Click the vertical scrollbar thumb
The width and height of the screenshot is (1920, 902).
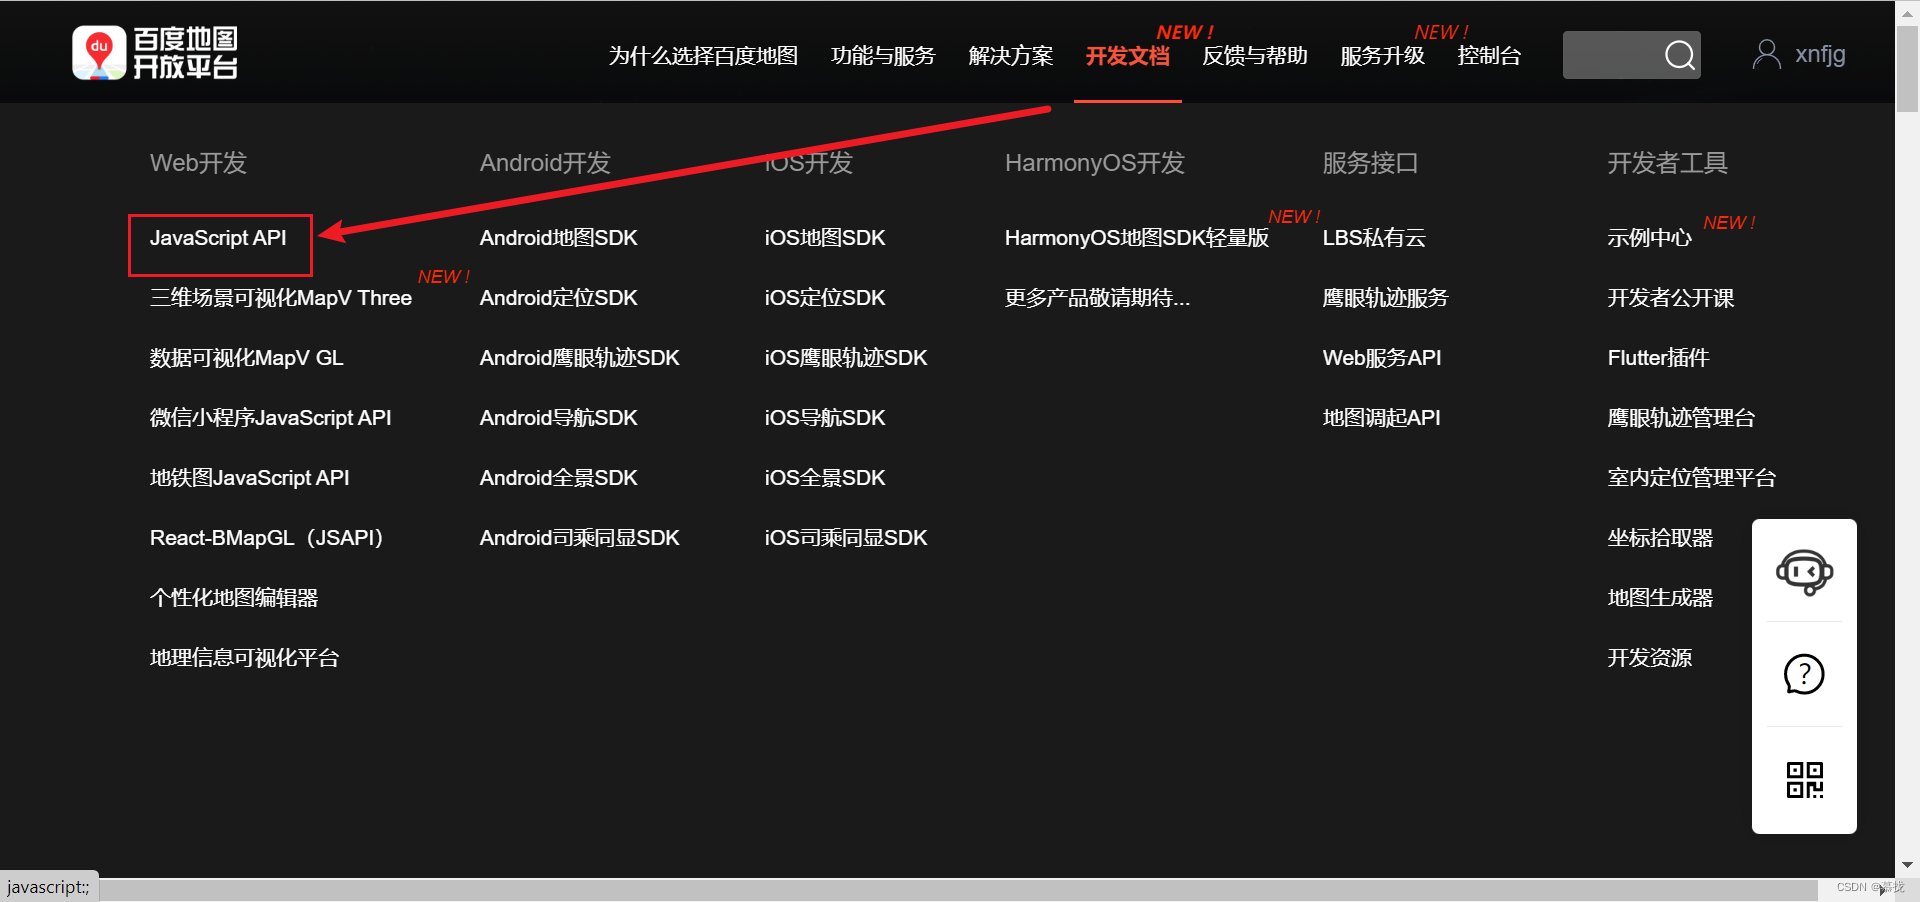click(1908, 68)
